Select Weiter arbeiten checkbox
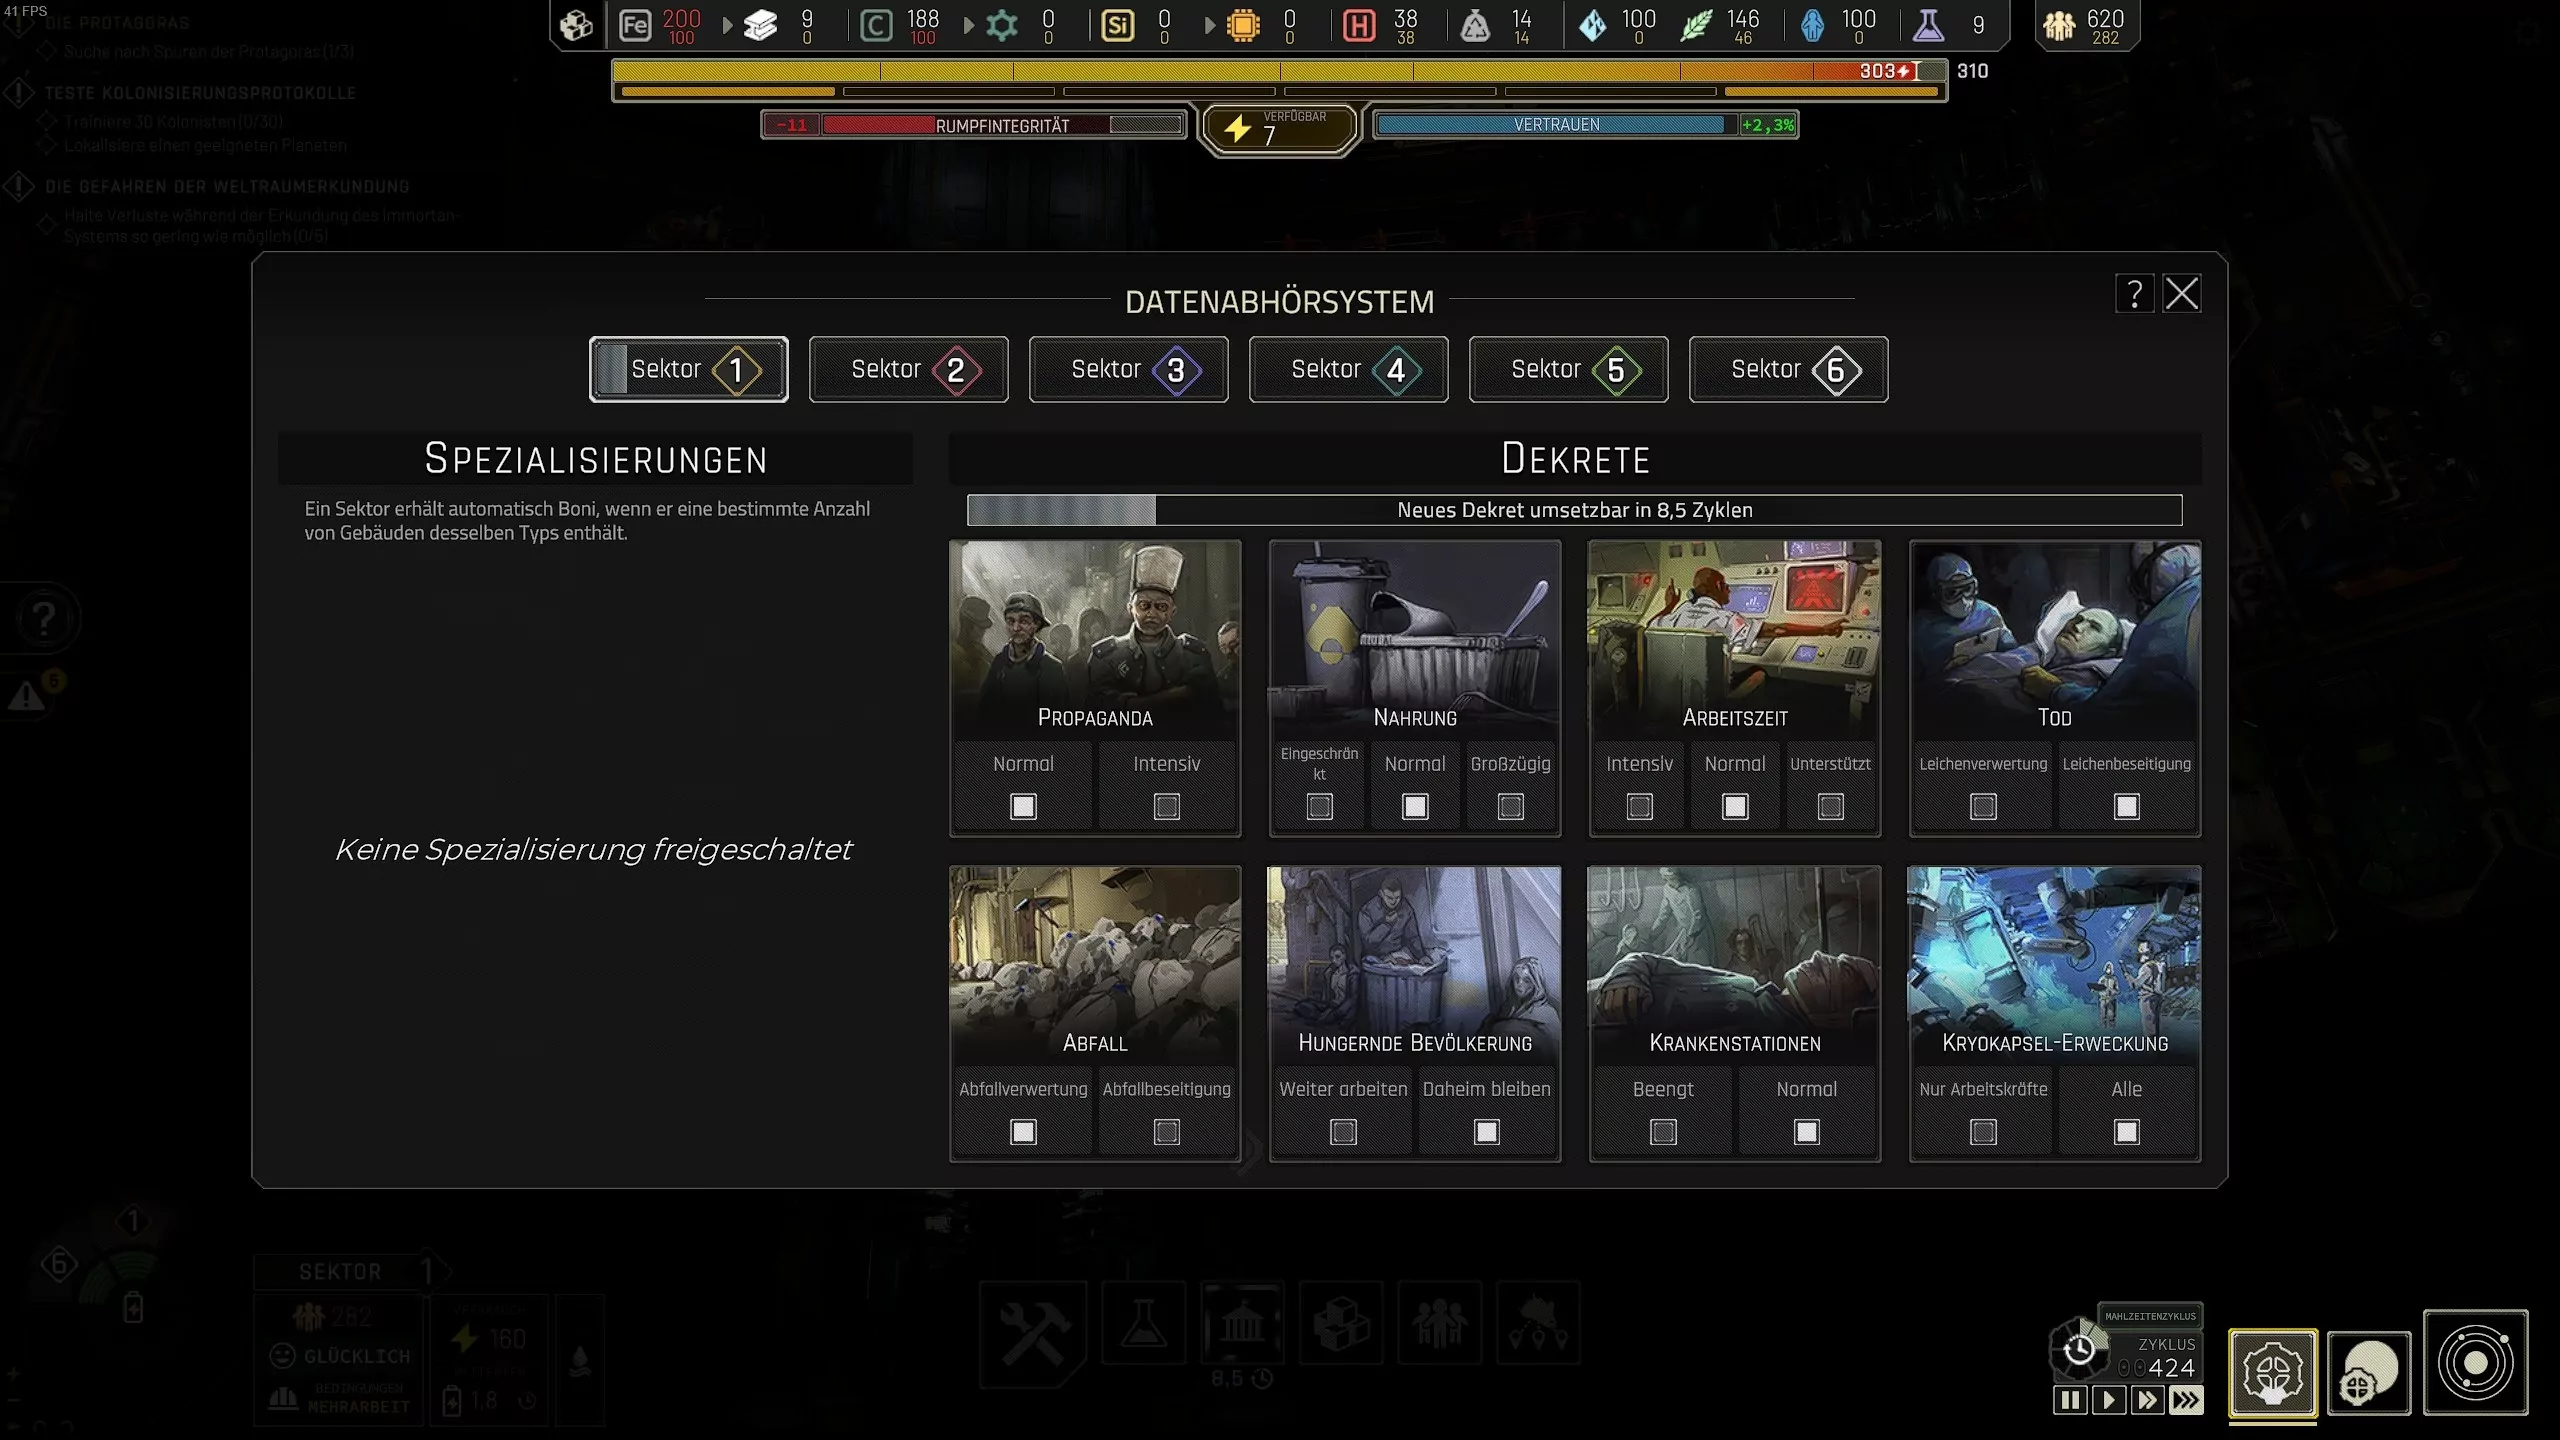This screenshot has height=1440, width=2560. click(1343, 1132)
